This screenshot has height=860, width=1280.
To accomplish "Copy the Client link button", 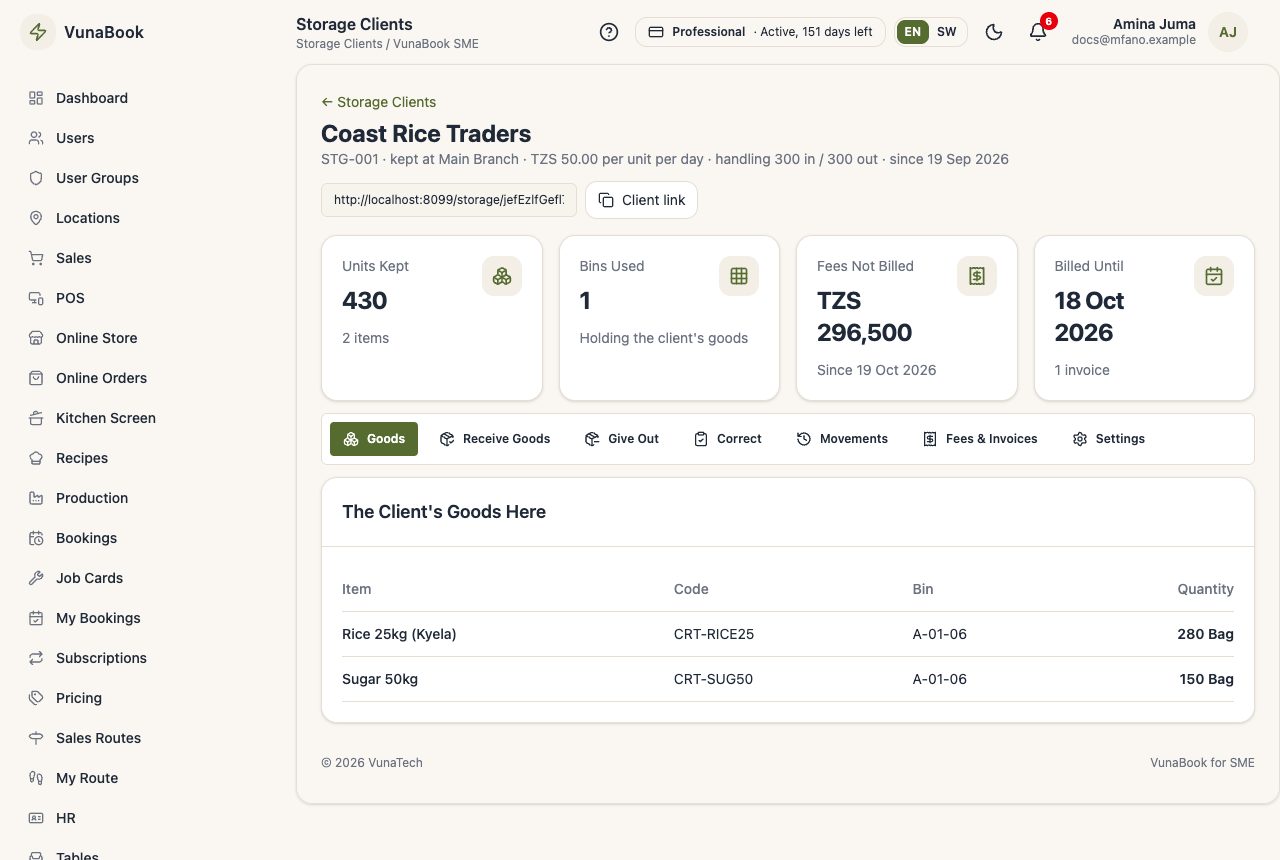I will pos(641,200).
